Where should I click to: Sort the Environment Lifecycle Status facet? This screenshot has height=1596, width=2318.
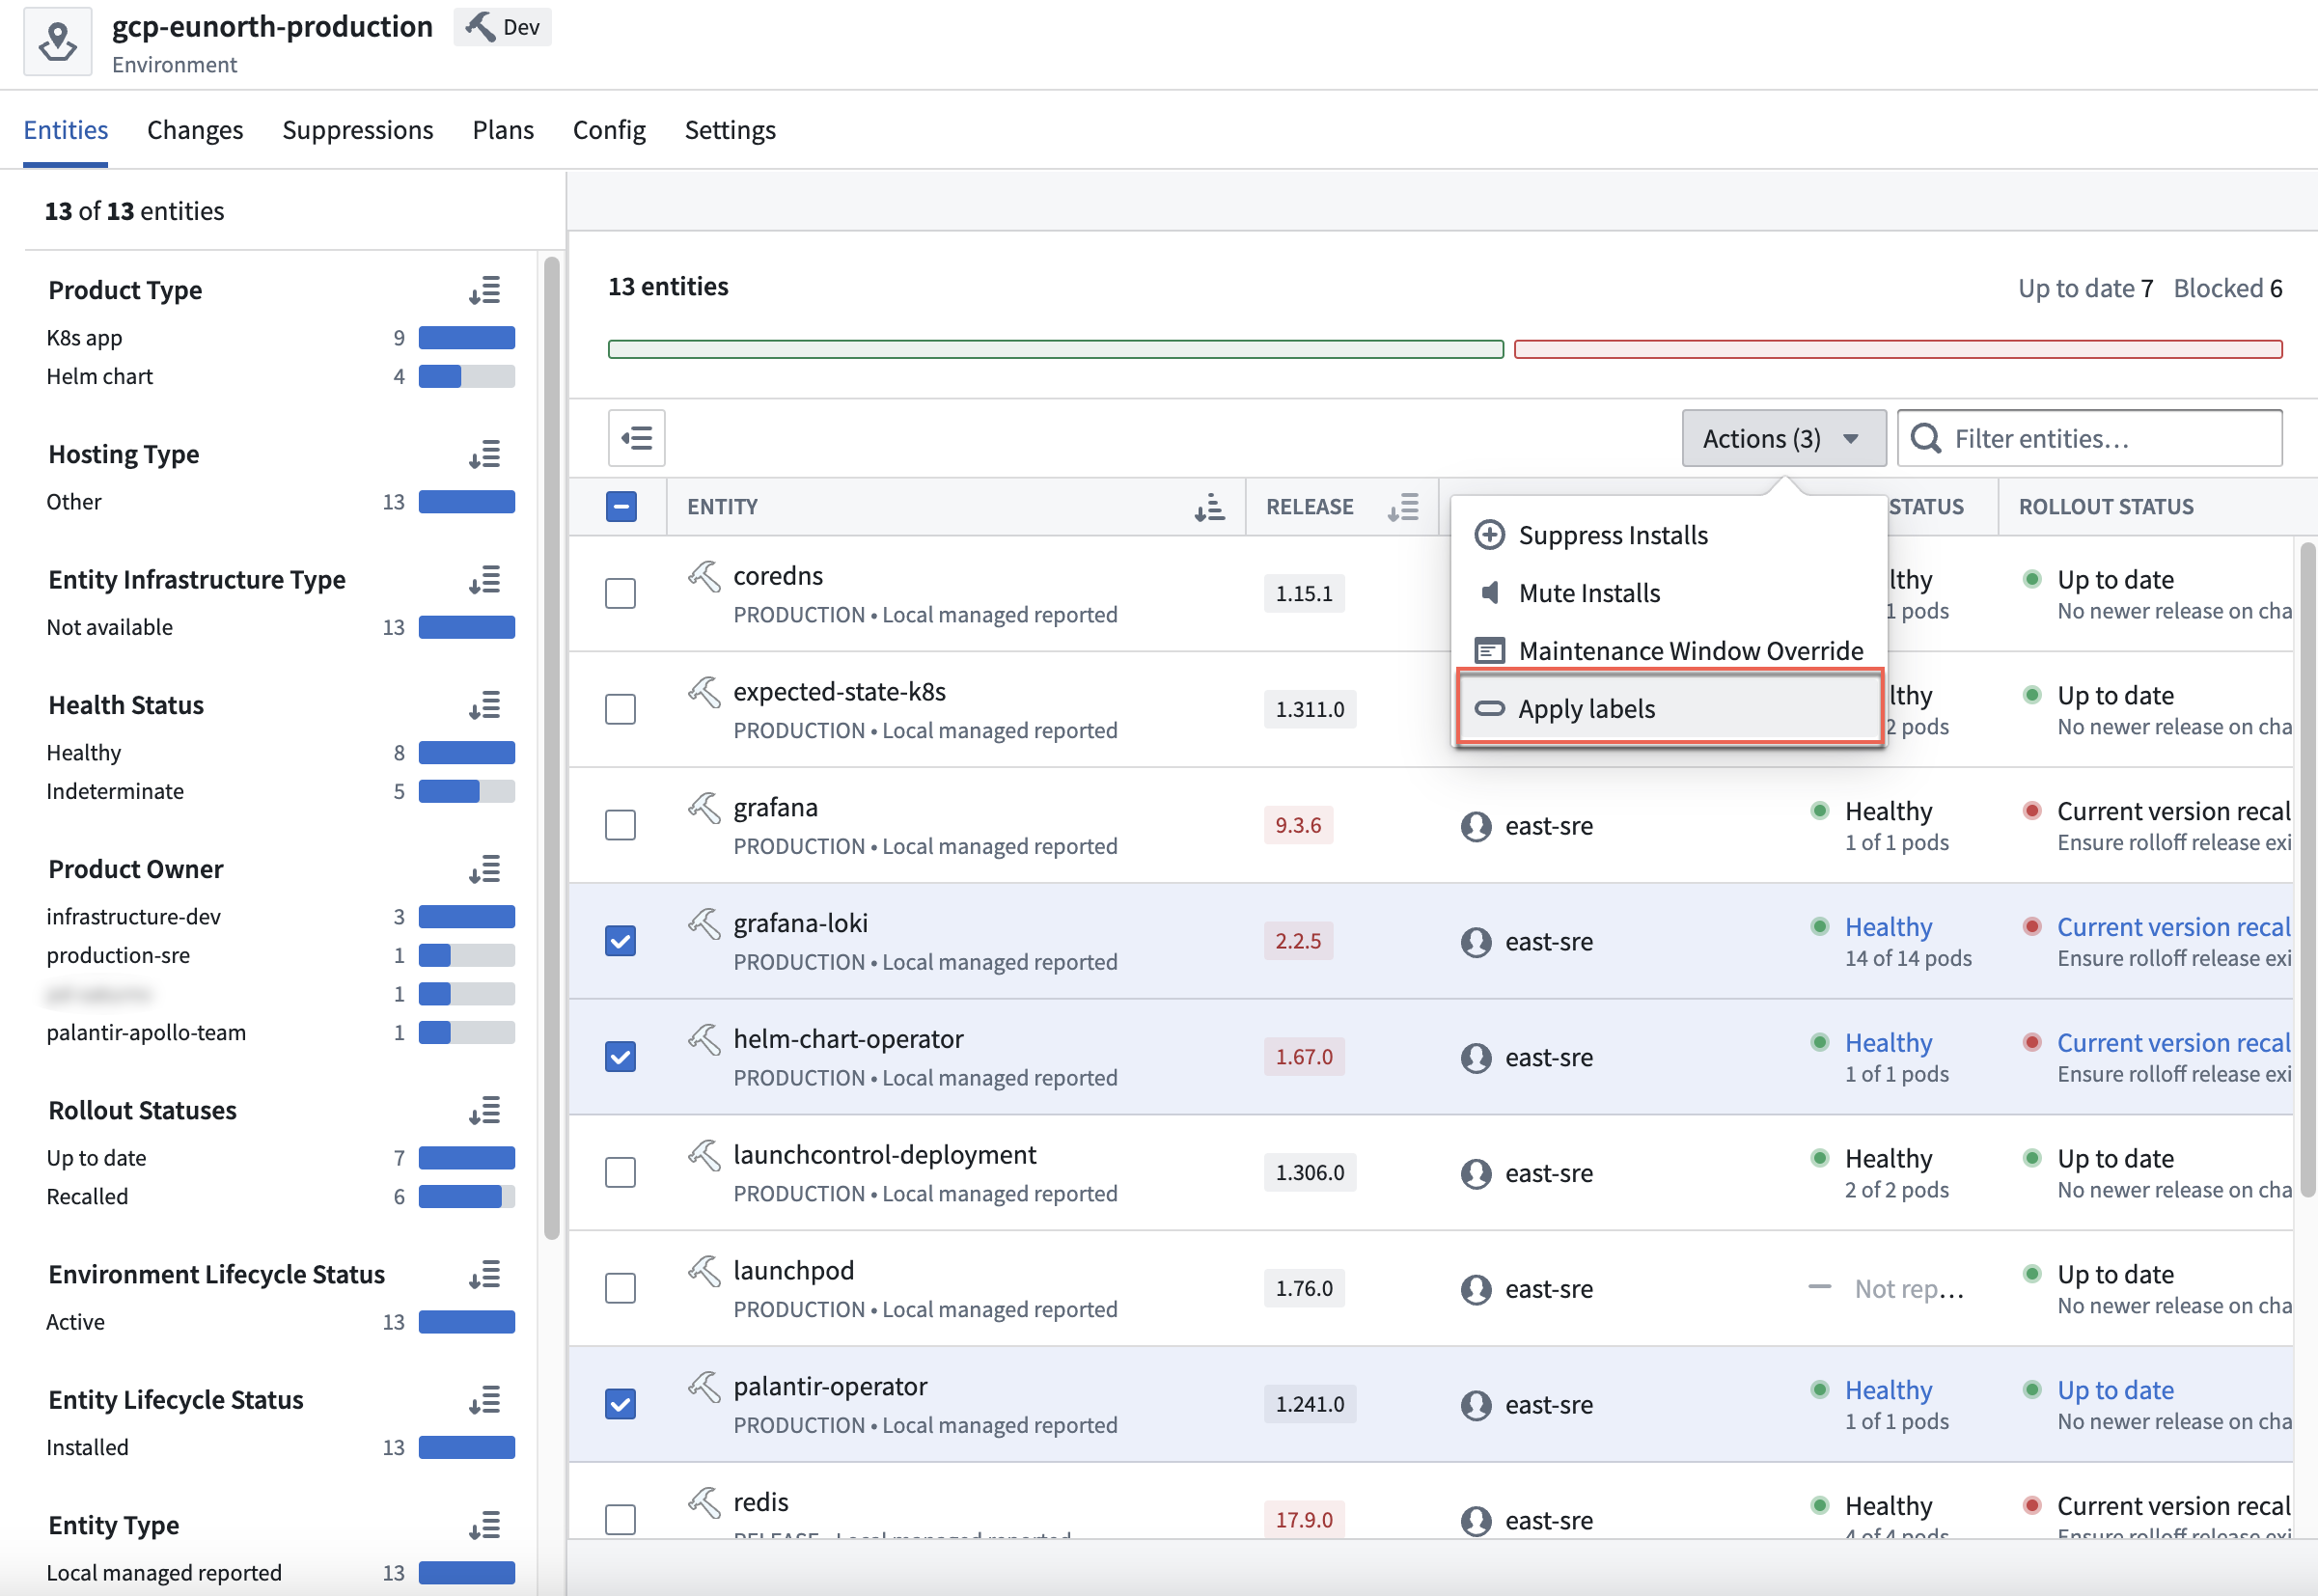(x=485, y=1275)
